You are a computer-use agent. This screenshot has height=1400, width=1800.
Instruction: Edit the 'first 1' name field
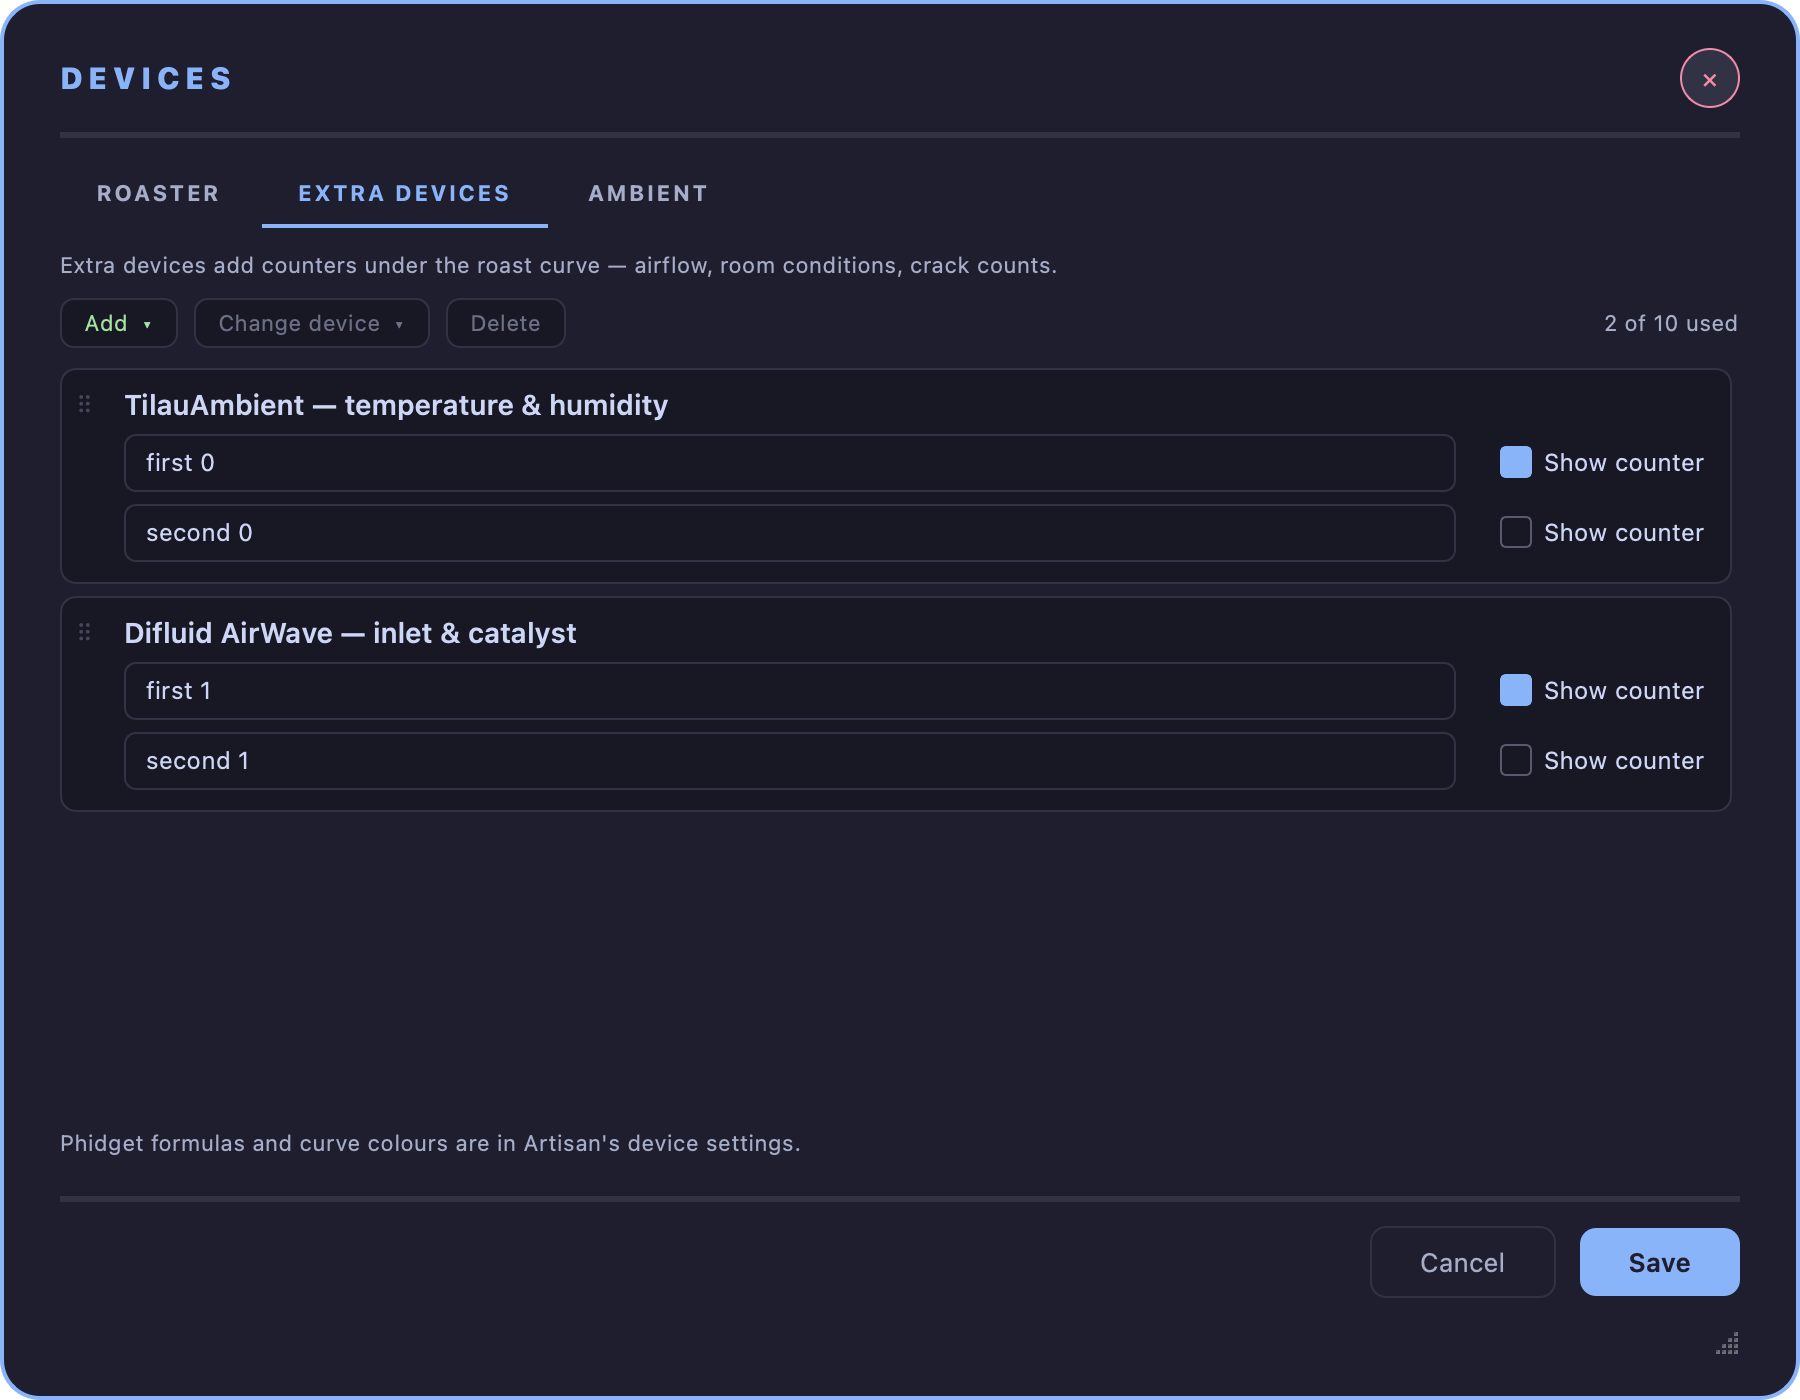click(x=789, y=691)
